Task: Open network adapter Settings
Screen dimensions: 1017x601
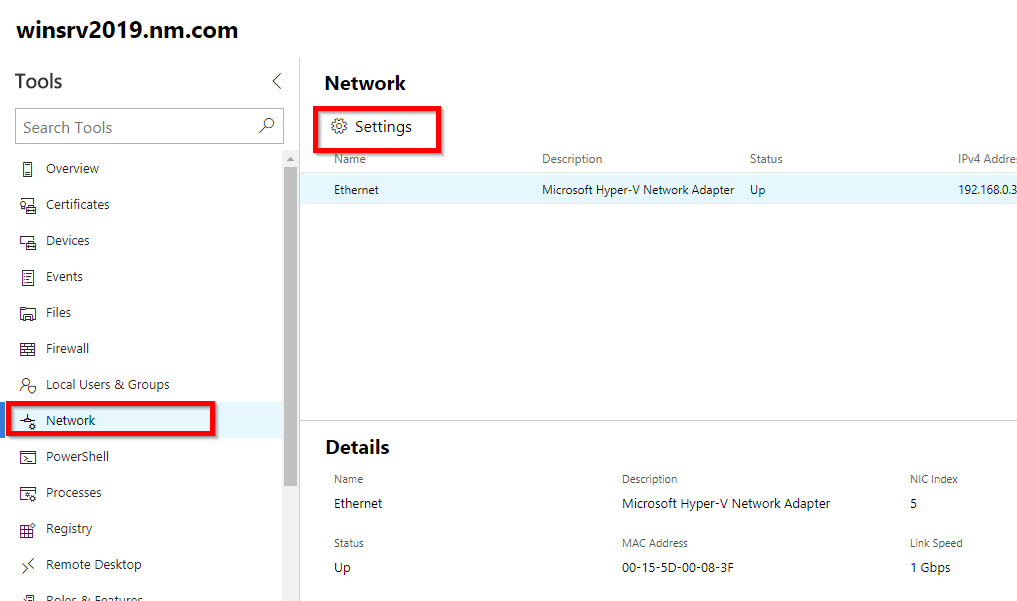Action: pyautogui.click(x=378, y=127)
